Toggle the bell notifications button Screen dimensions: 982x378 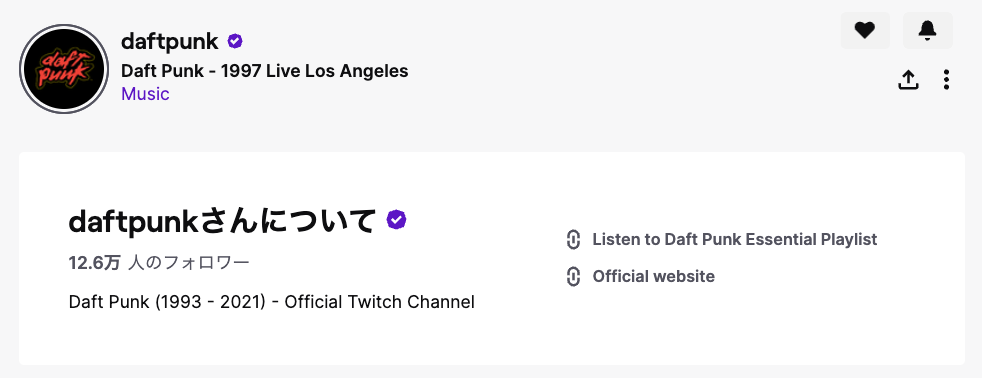coord(928,30)
